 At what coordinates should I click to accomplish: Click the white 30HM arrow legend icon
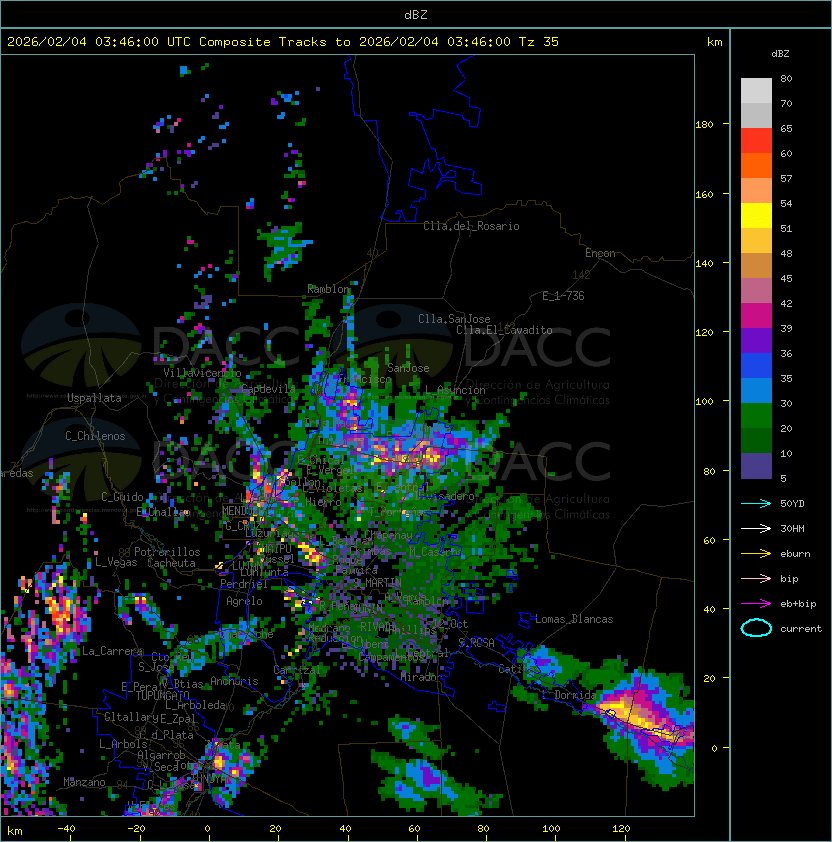[756, 528]
